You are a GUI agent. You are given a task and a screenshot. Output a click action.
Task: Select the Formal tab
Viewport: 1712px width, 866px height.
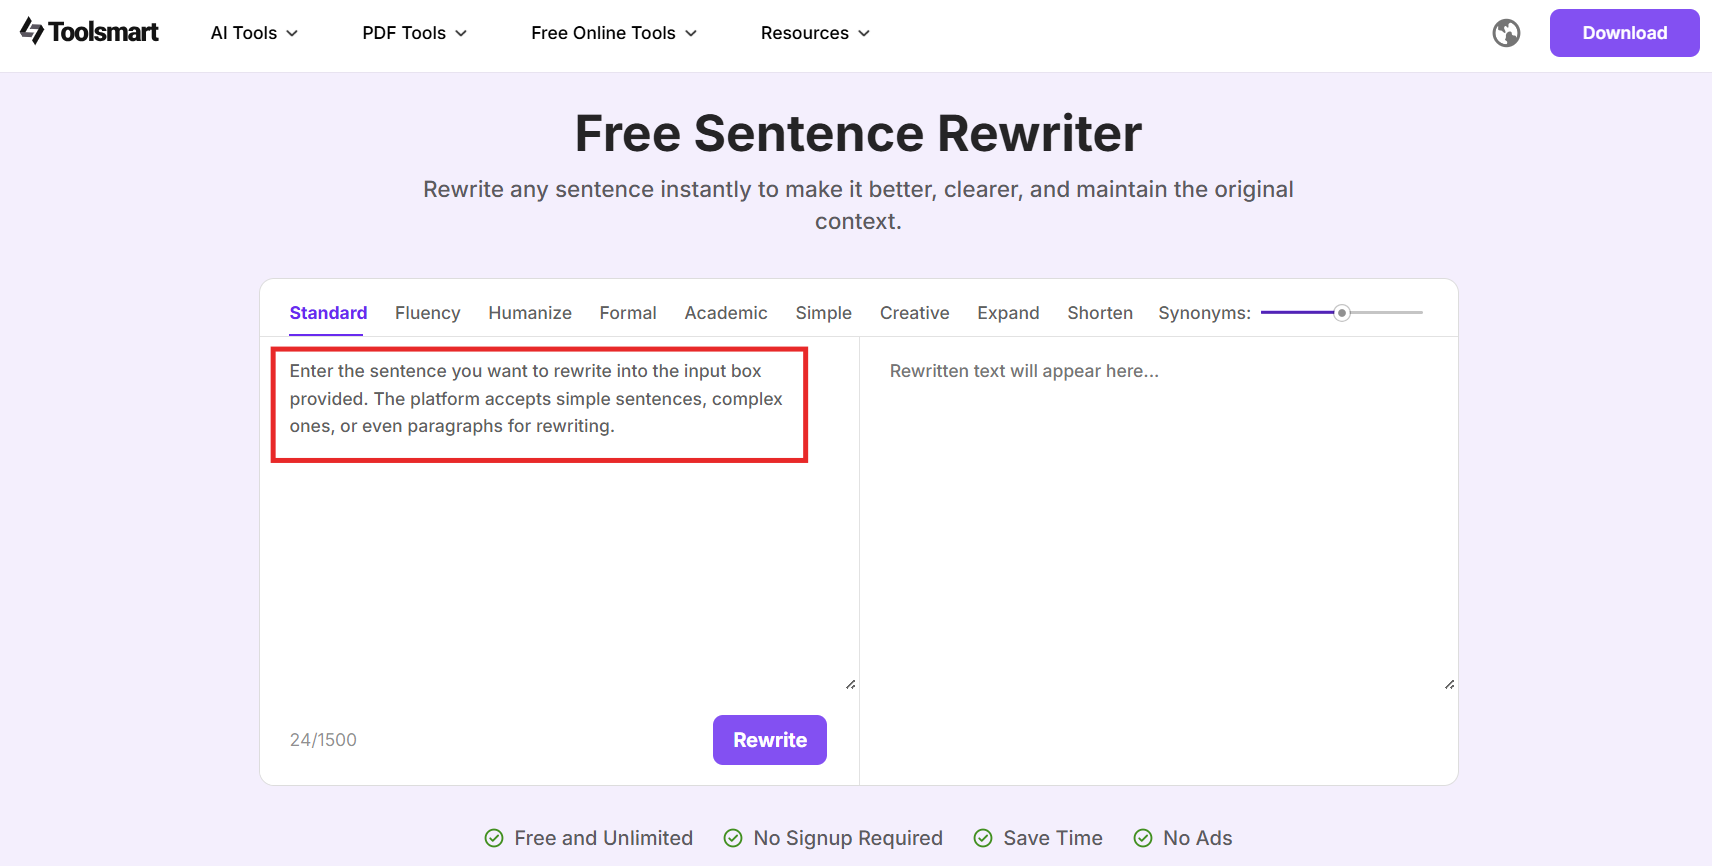628,313
